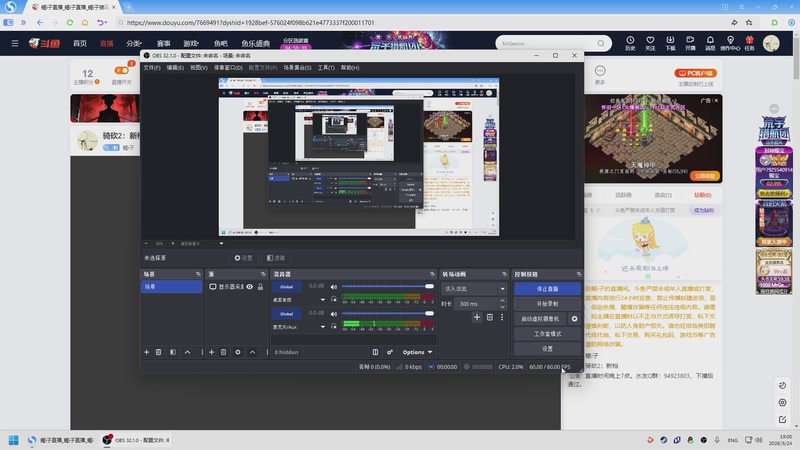Decrease the transition duration with the down stepper
The image size is (800, 450).
pyautogui.click(x=503, y=307)
